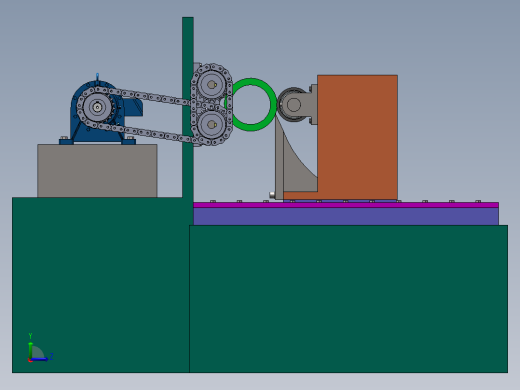
Task: Pick the upper sprocket beside the green ring
Action: pos(211,85)
